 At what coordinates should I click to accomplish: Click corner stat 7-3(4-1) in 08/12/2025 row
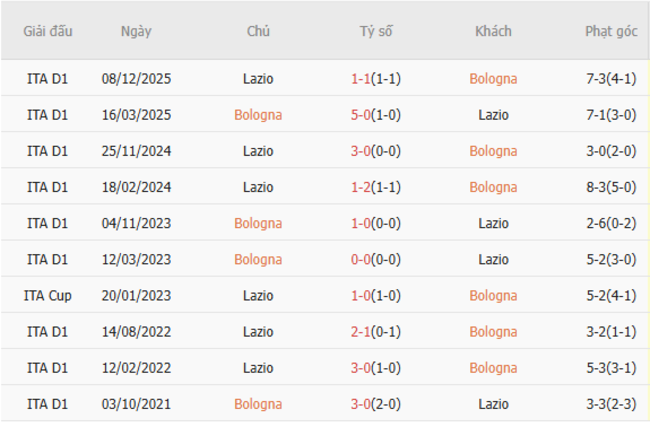coord(611,79)
